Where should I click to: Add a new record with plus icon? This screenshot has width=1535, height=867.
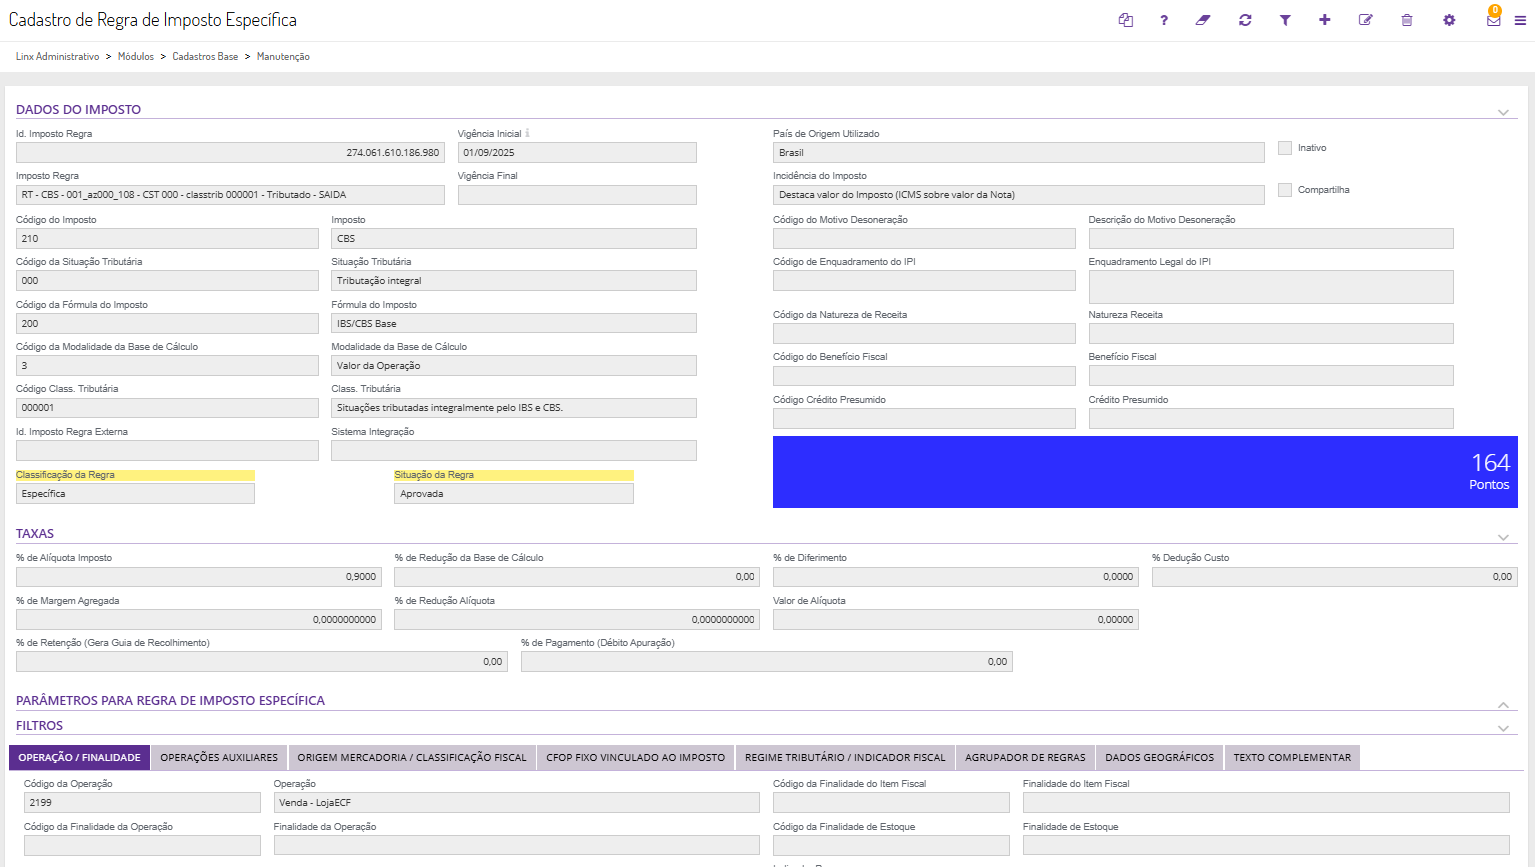pyautogui.click(x=1325, y=20)
